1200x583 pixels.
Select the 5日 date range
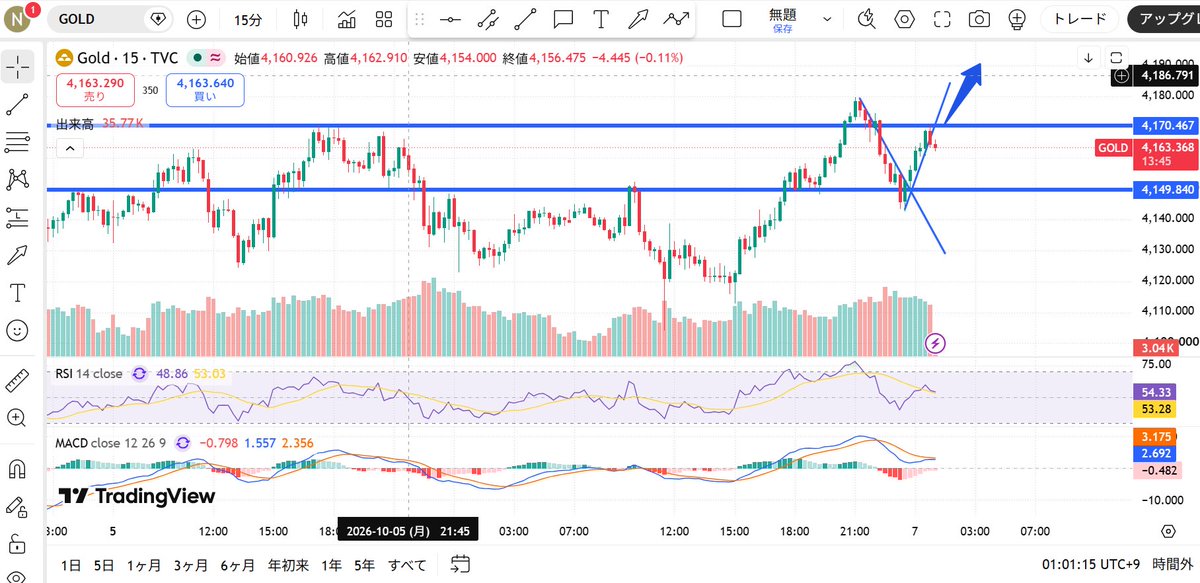(x=104, y=565)
